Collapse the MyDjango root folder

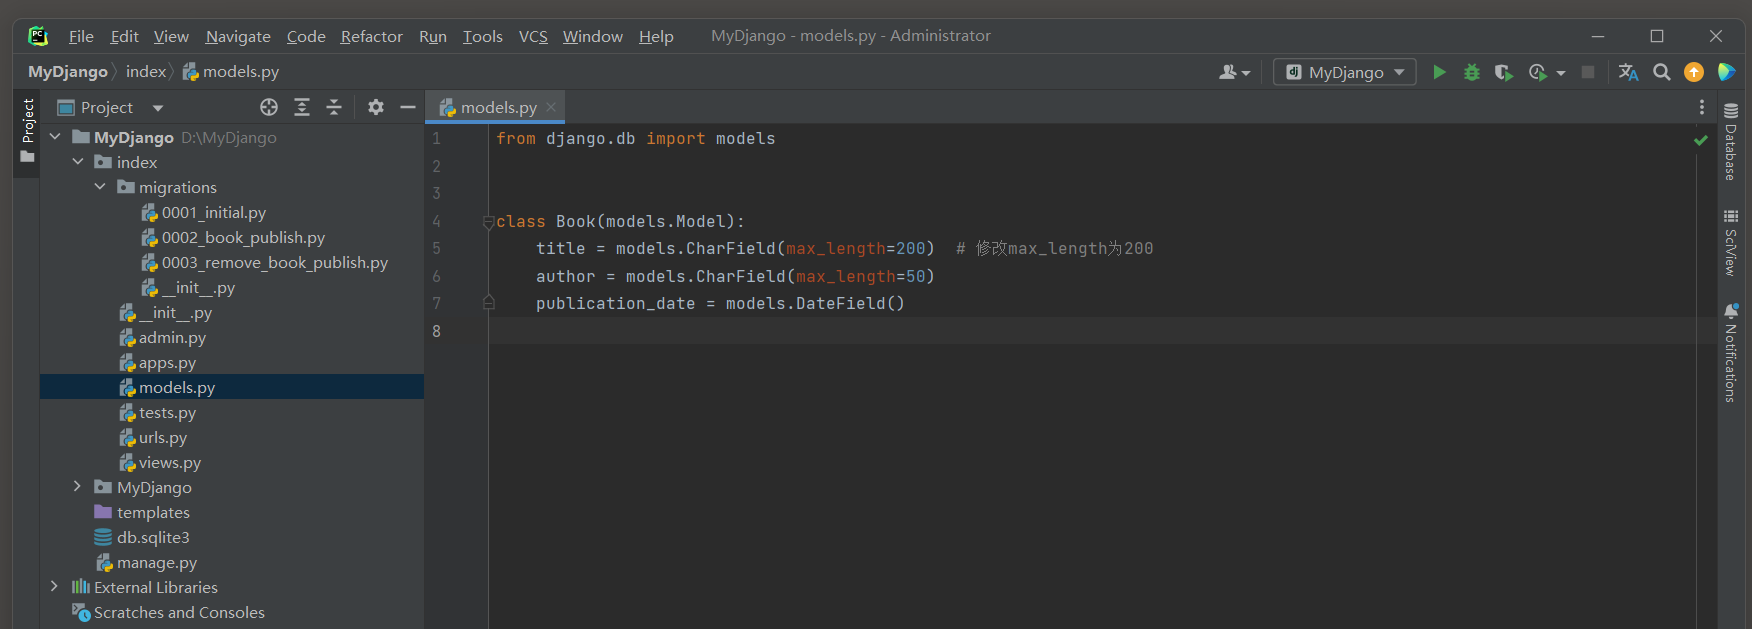[55, 137]
